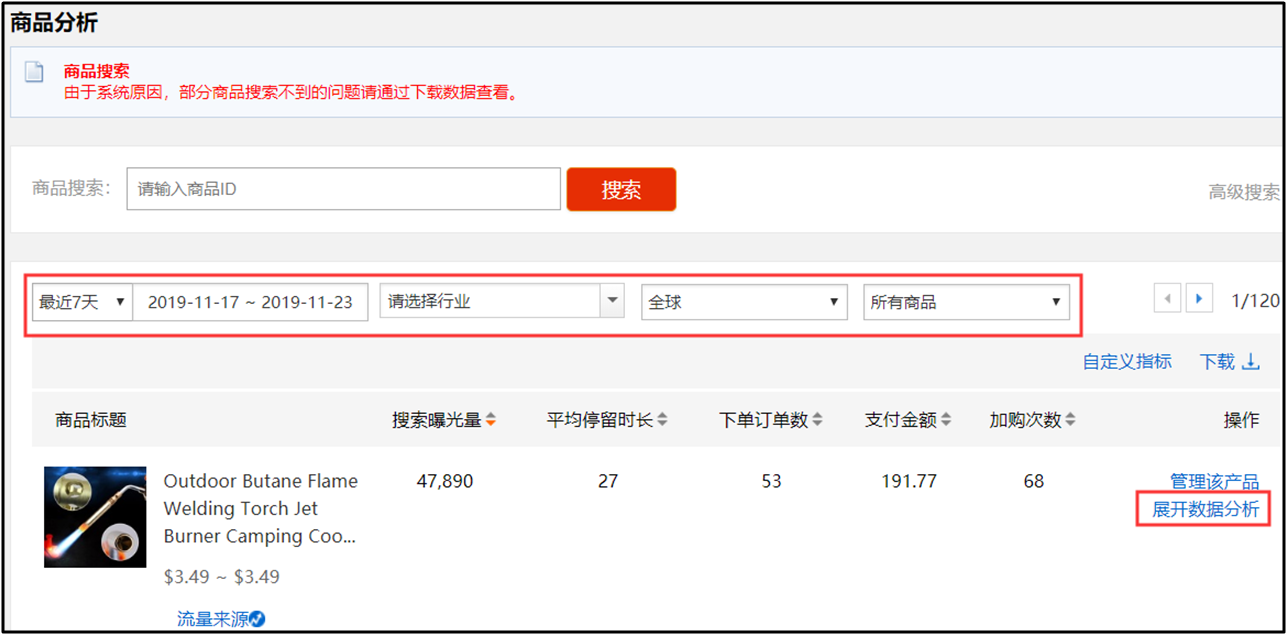Open the 全球 region dropdown
Screen dimensions: 1287x635
click(744, 302)
